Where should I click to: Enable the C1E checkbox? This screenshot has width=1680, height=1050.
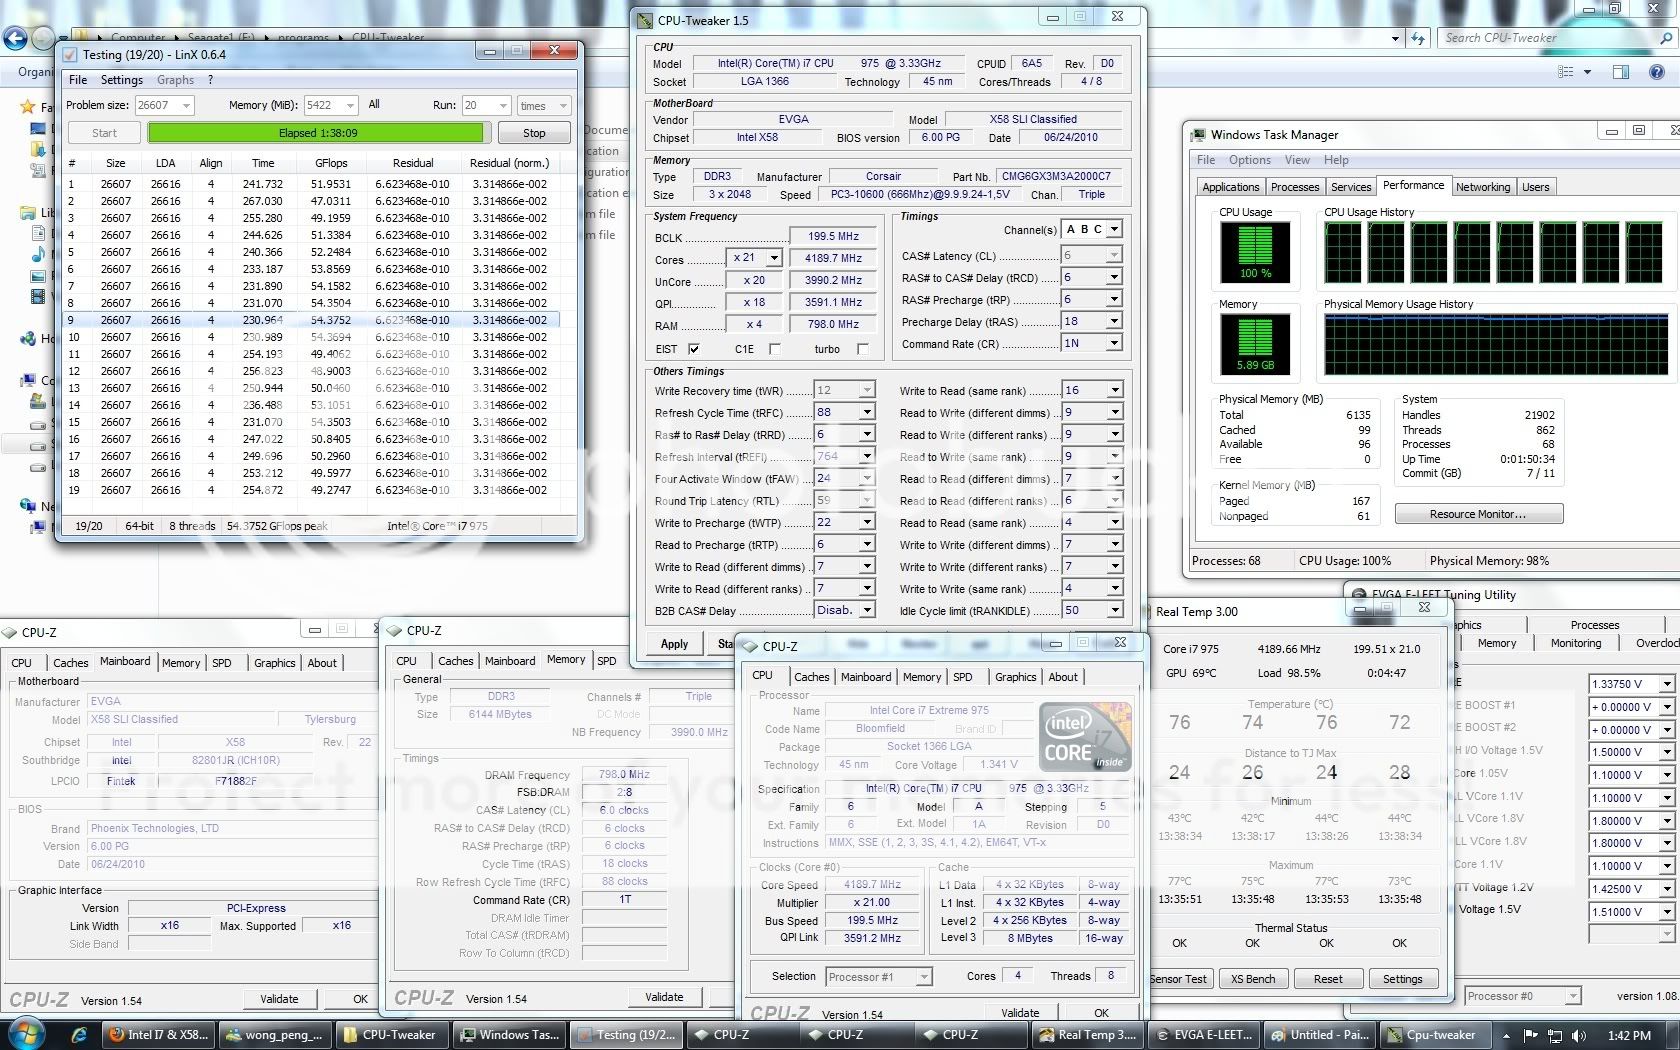774,349
